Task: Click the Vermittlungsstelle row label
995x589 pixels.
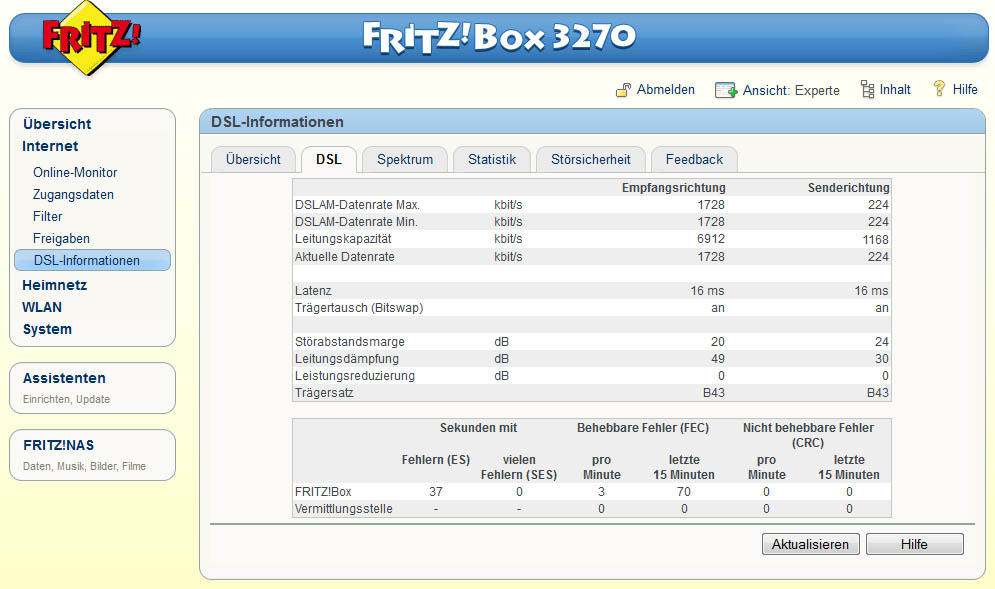Action: (x=343, y=509)
